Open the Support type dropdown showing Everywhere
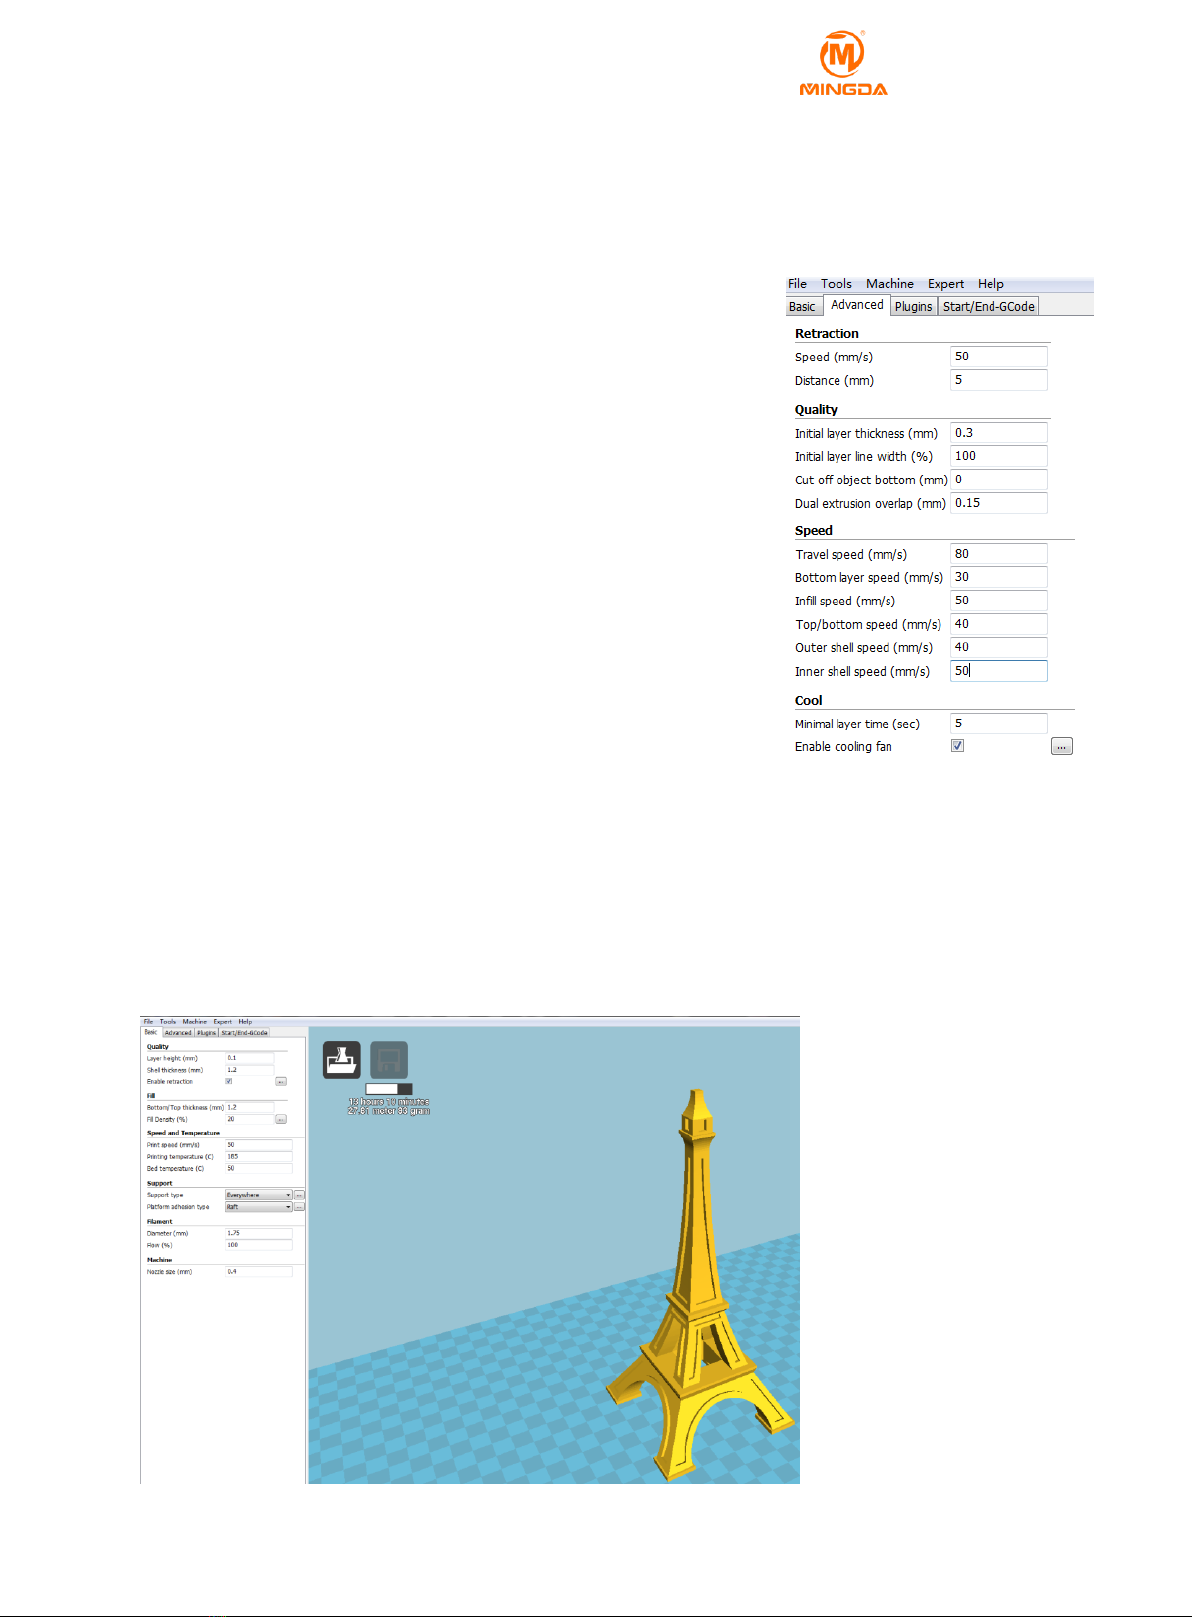This screenshot has width=1192, height=1617. (x=259, y=1195)
